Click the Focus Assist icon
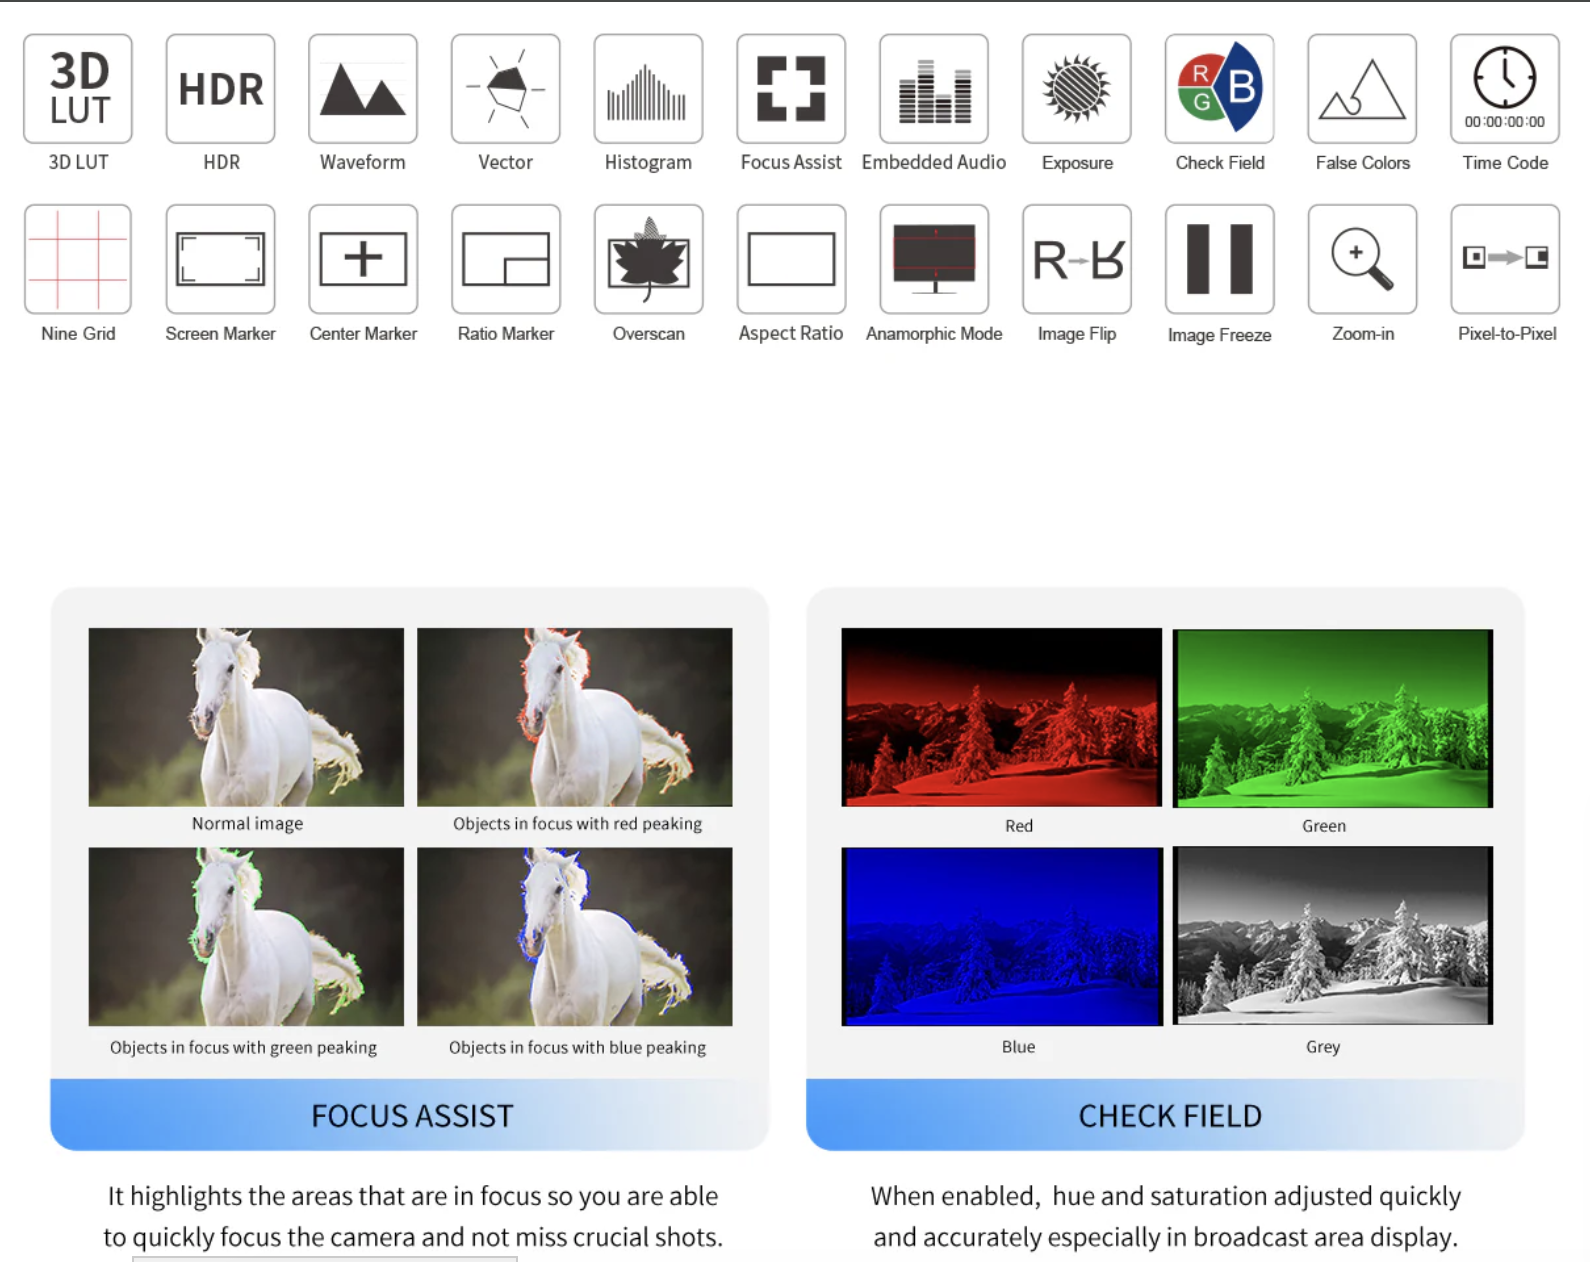1590x1262 pixels. 791,89
